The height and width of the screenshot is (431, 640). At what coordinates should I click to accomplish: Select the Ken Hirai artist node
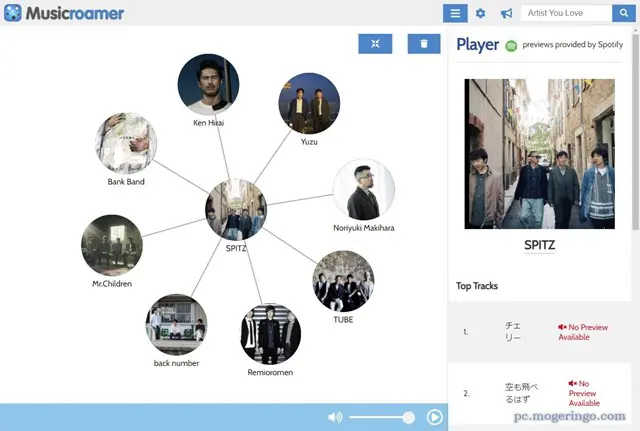[x=209, y=84]
